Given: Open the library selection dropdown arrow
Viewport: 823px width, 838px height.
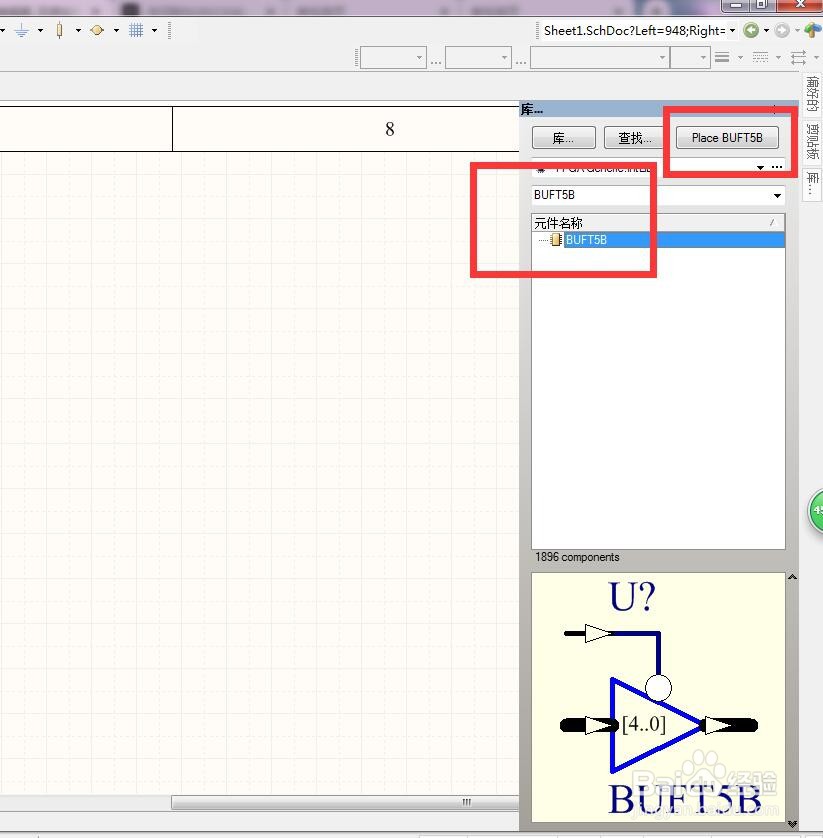Looking at the screenshot, I should (760, 168).
